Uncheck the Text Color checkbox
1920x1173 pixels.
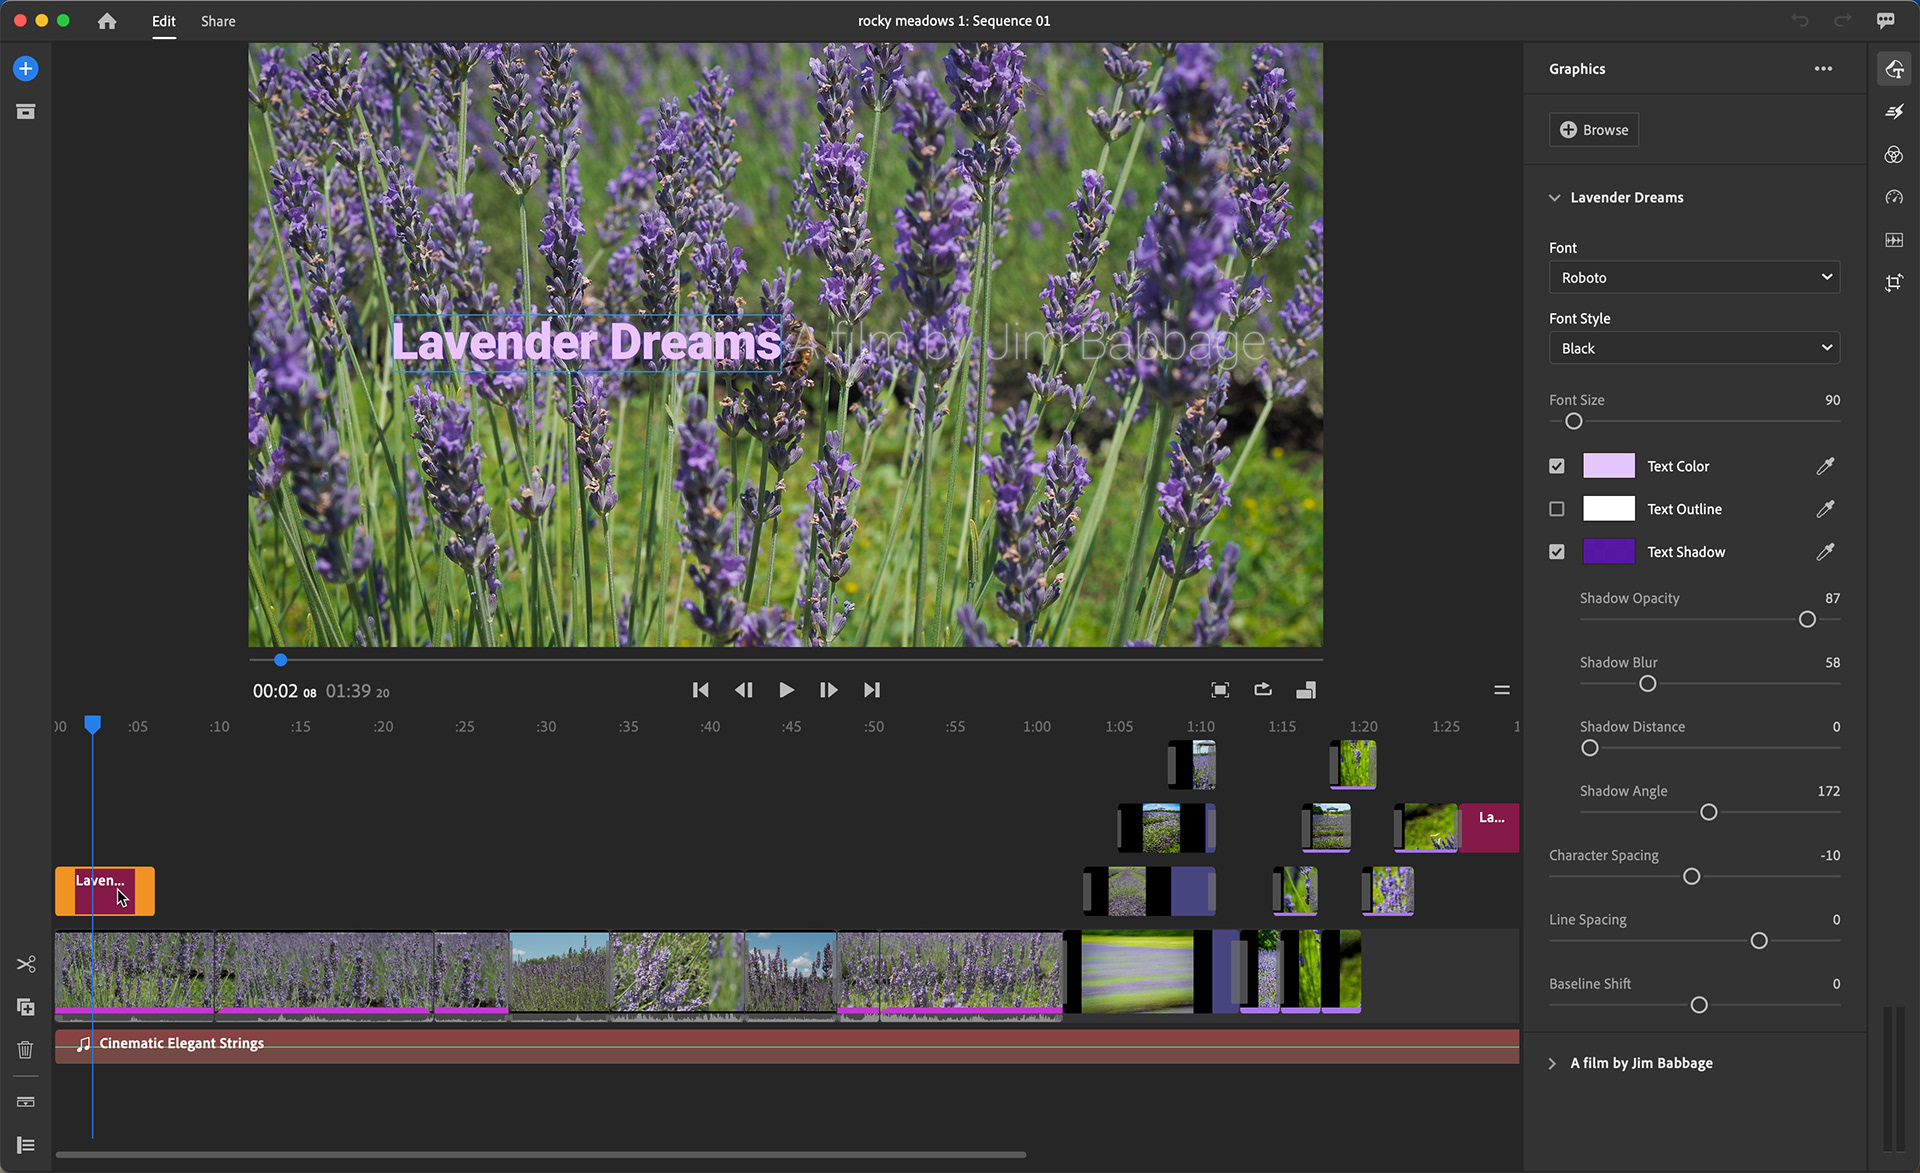click(1557, 466)
